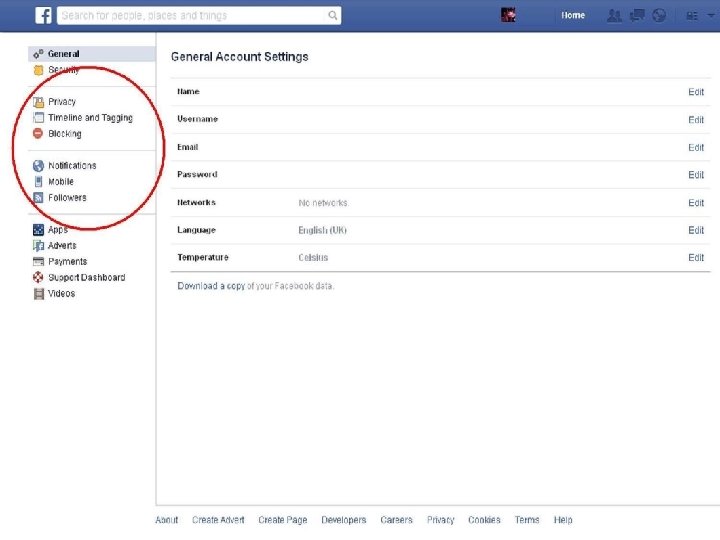720x540 pixels.
Task: Edit the Temperature setting
Action: (696, 258)
